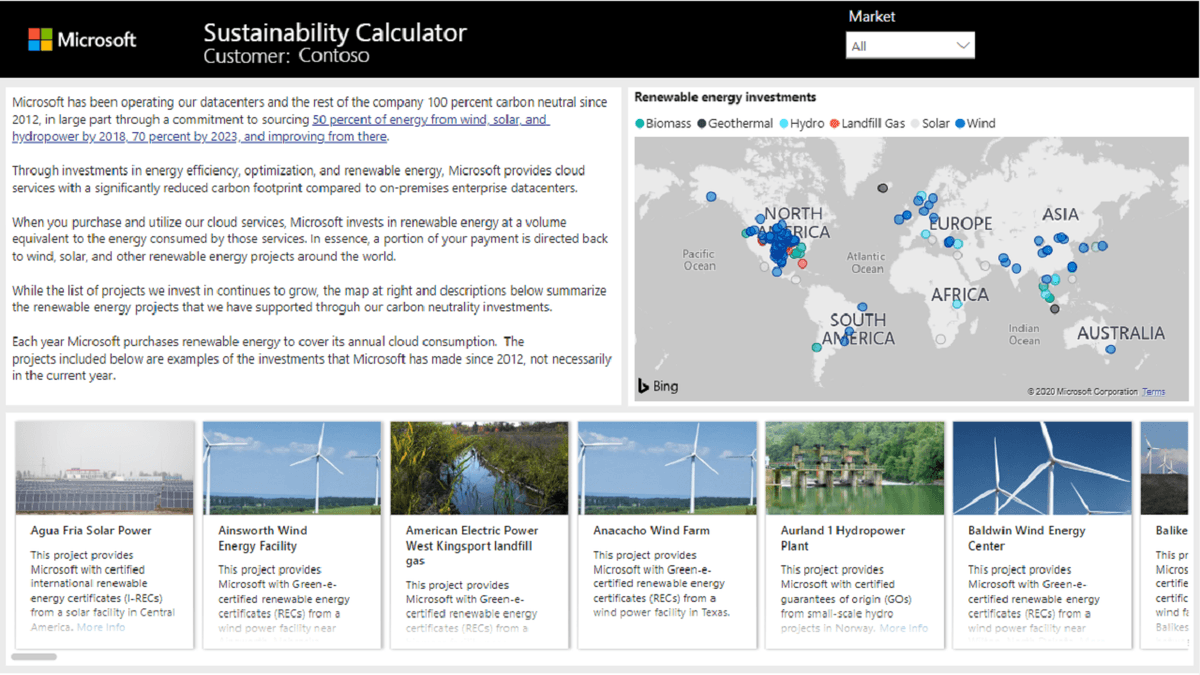Open More info on Aurland 1 Hydropower Plant
This screenshot has height=675, width=1200.
tap(904, 628)
